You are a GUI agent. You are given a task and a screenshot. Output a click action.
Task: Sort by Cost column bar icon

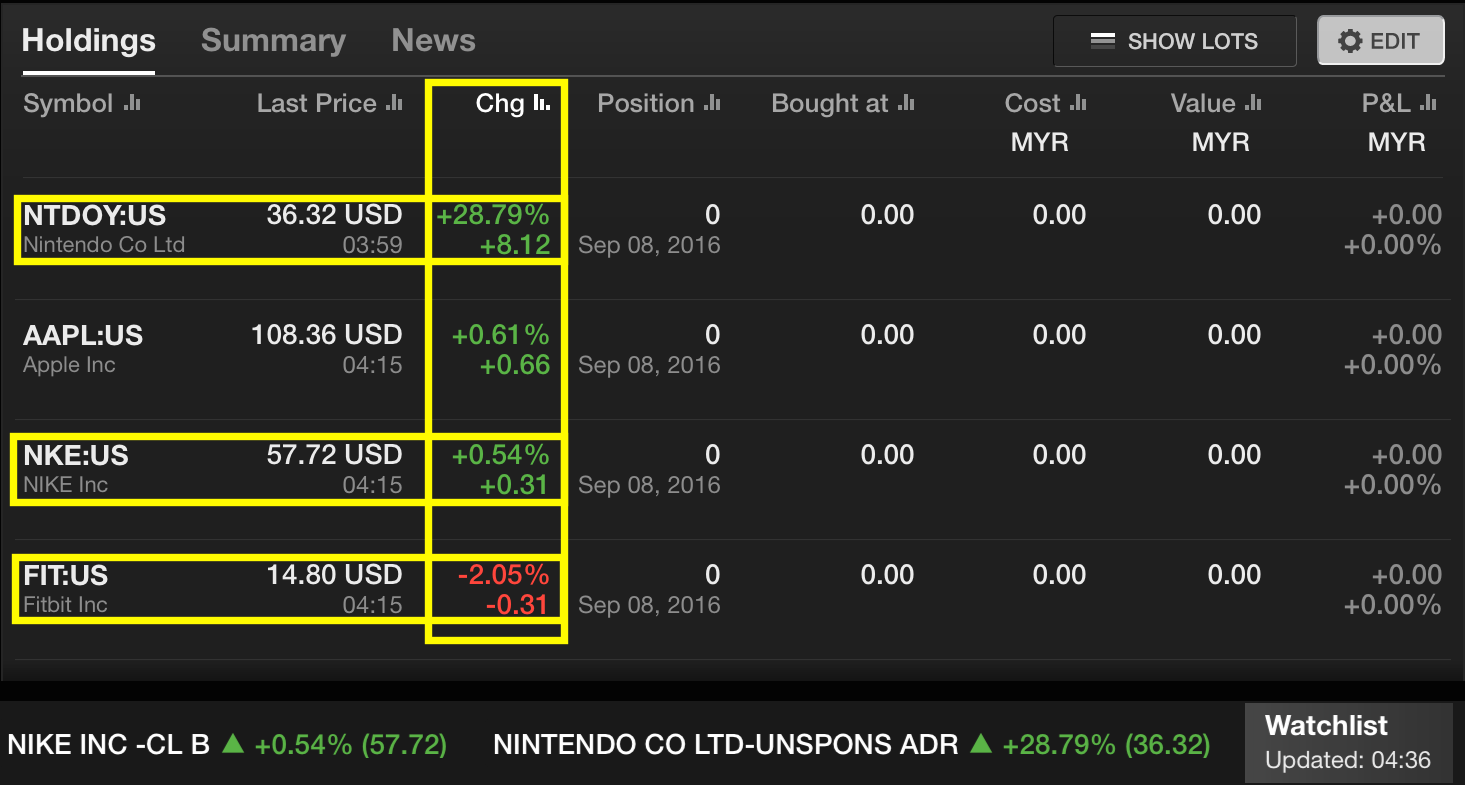1078,103
